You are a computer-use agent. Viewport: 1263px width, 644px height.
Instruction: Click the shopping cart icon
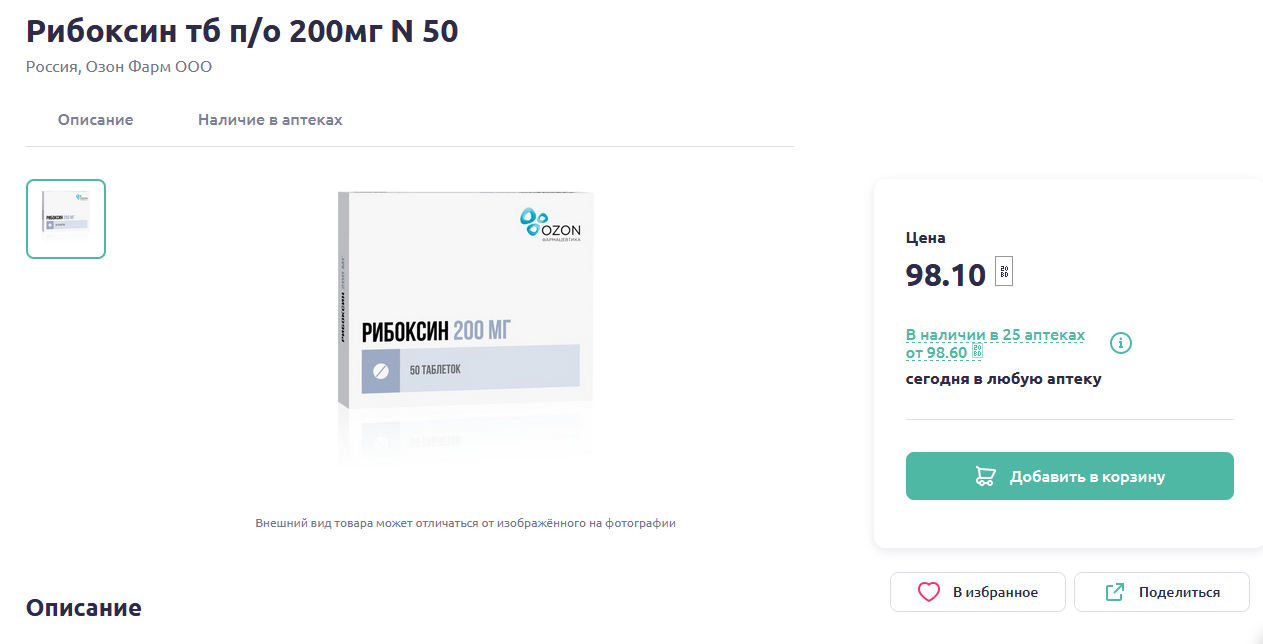(x=985, y=477)
